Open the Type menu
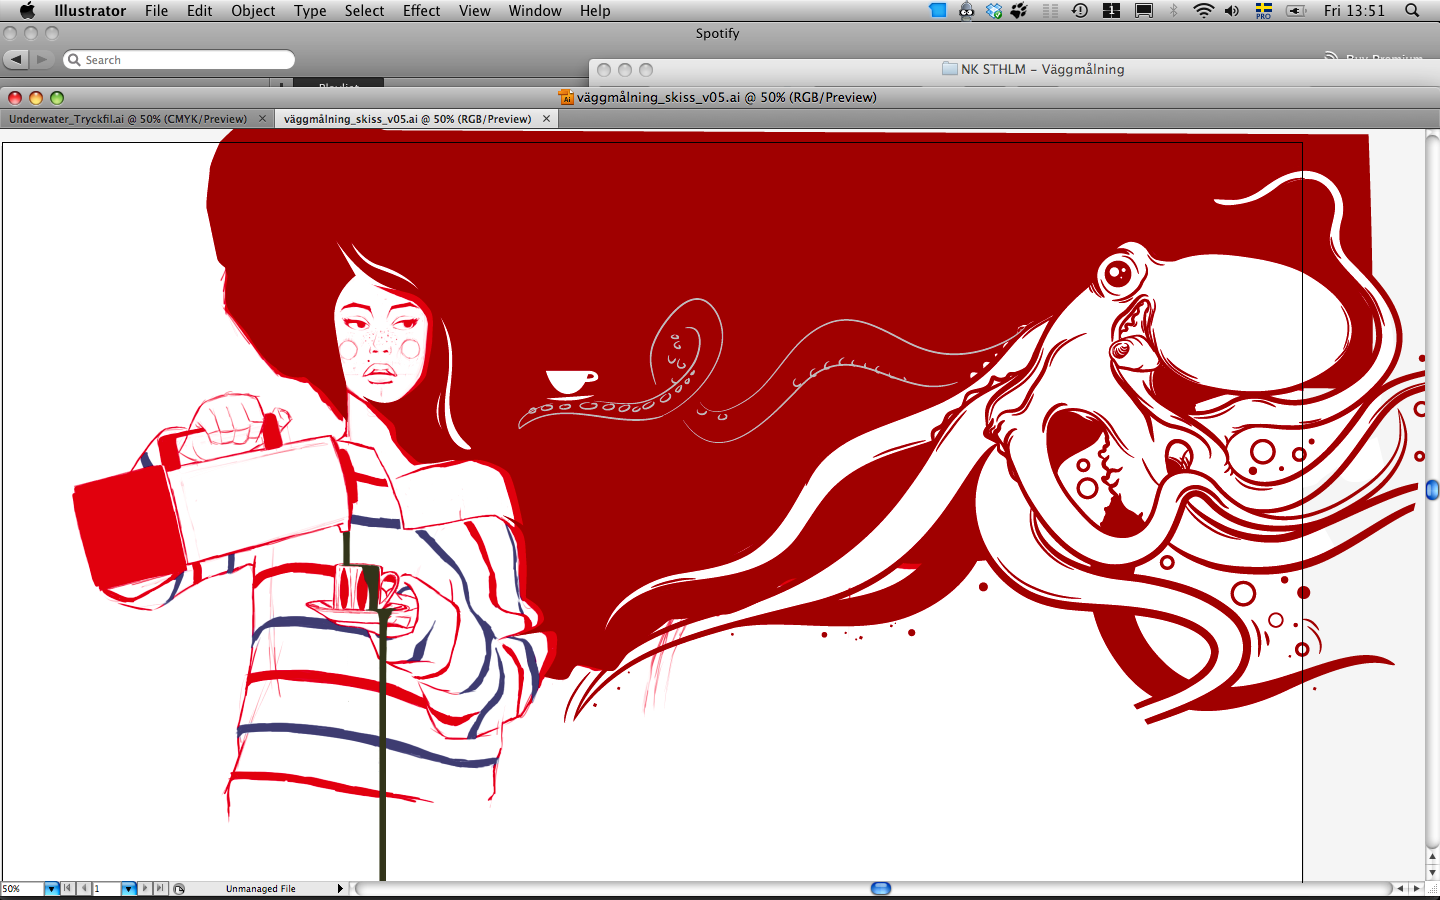1440x900 pixels. pyautogui.click(x=310, y=11)
